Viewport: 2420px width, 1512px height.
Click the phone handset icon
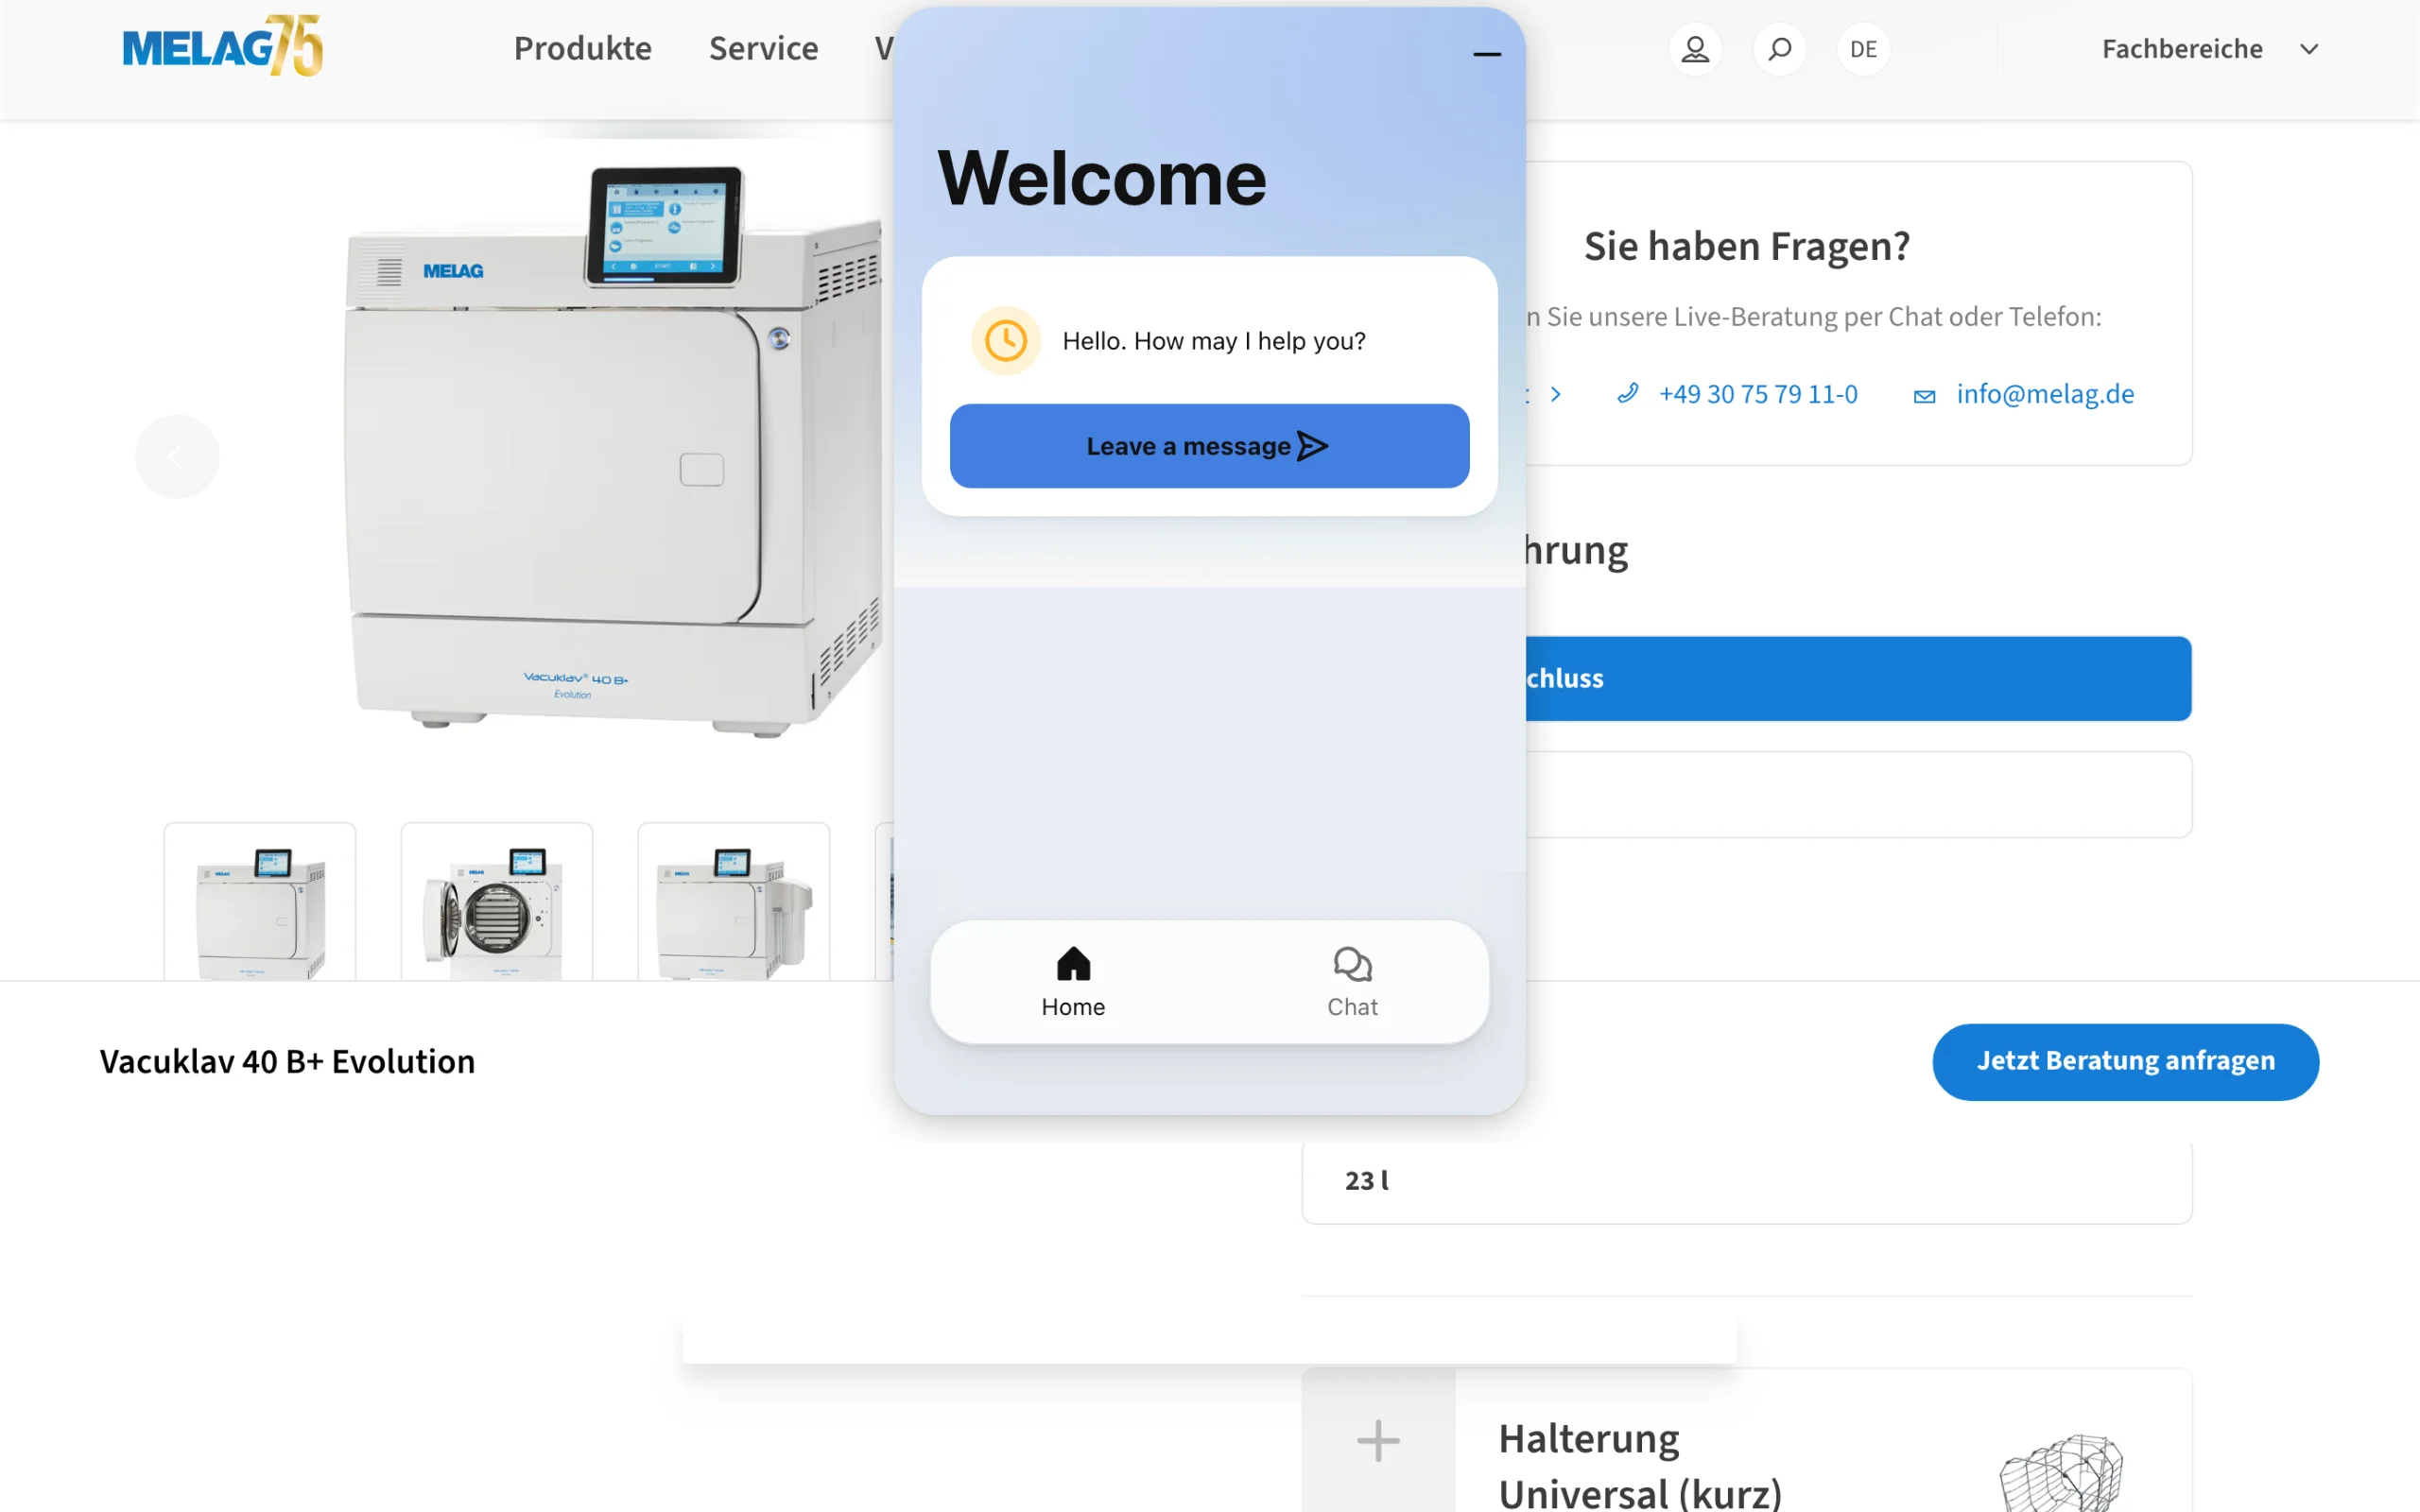[x=1628, y=394]
